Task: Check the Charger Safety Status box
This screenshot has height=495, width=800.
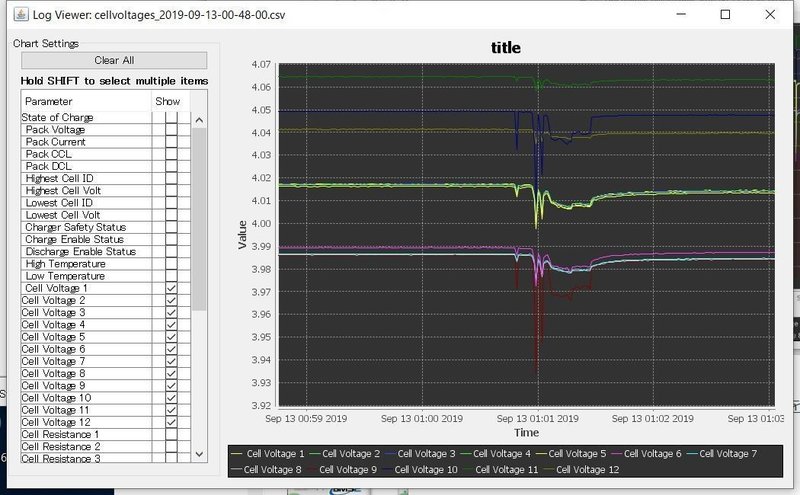Action: (x=171, y=228)
